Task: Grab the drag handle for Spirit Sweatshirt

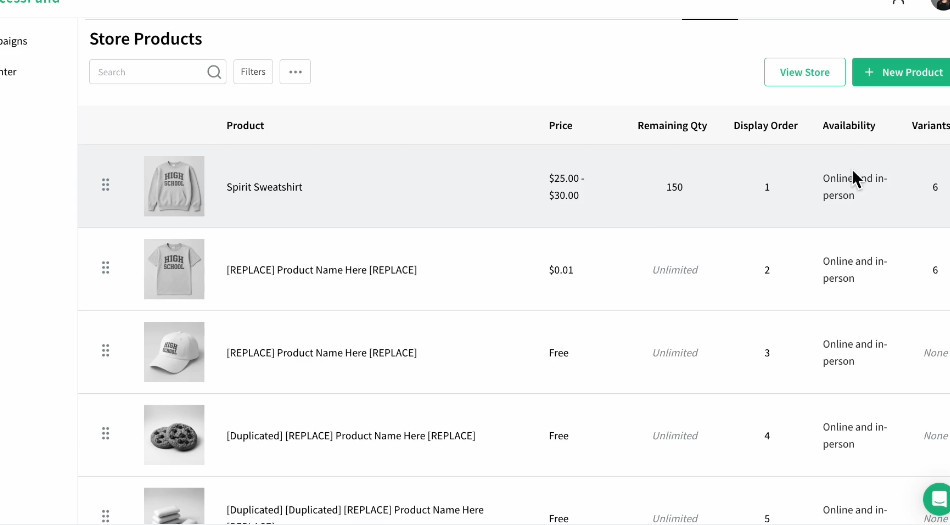Action: (x=105, y=185)
